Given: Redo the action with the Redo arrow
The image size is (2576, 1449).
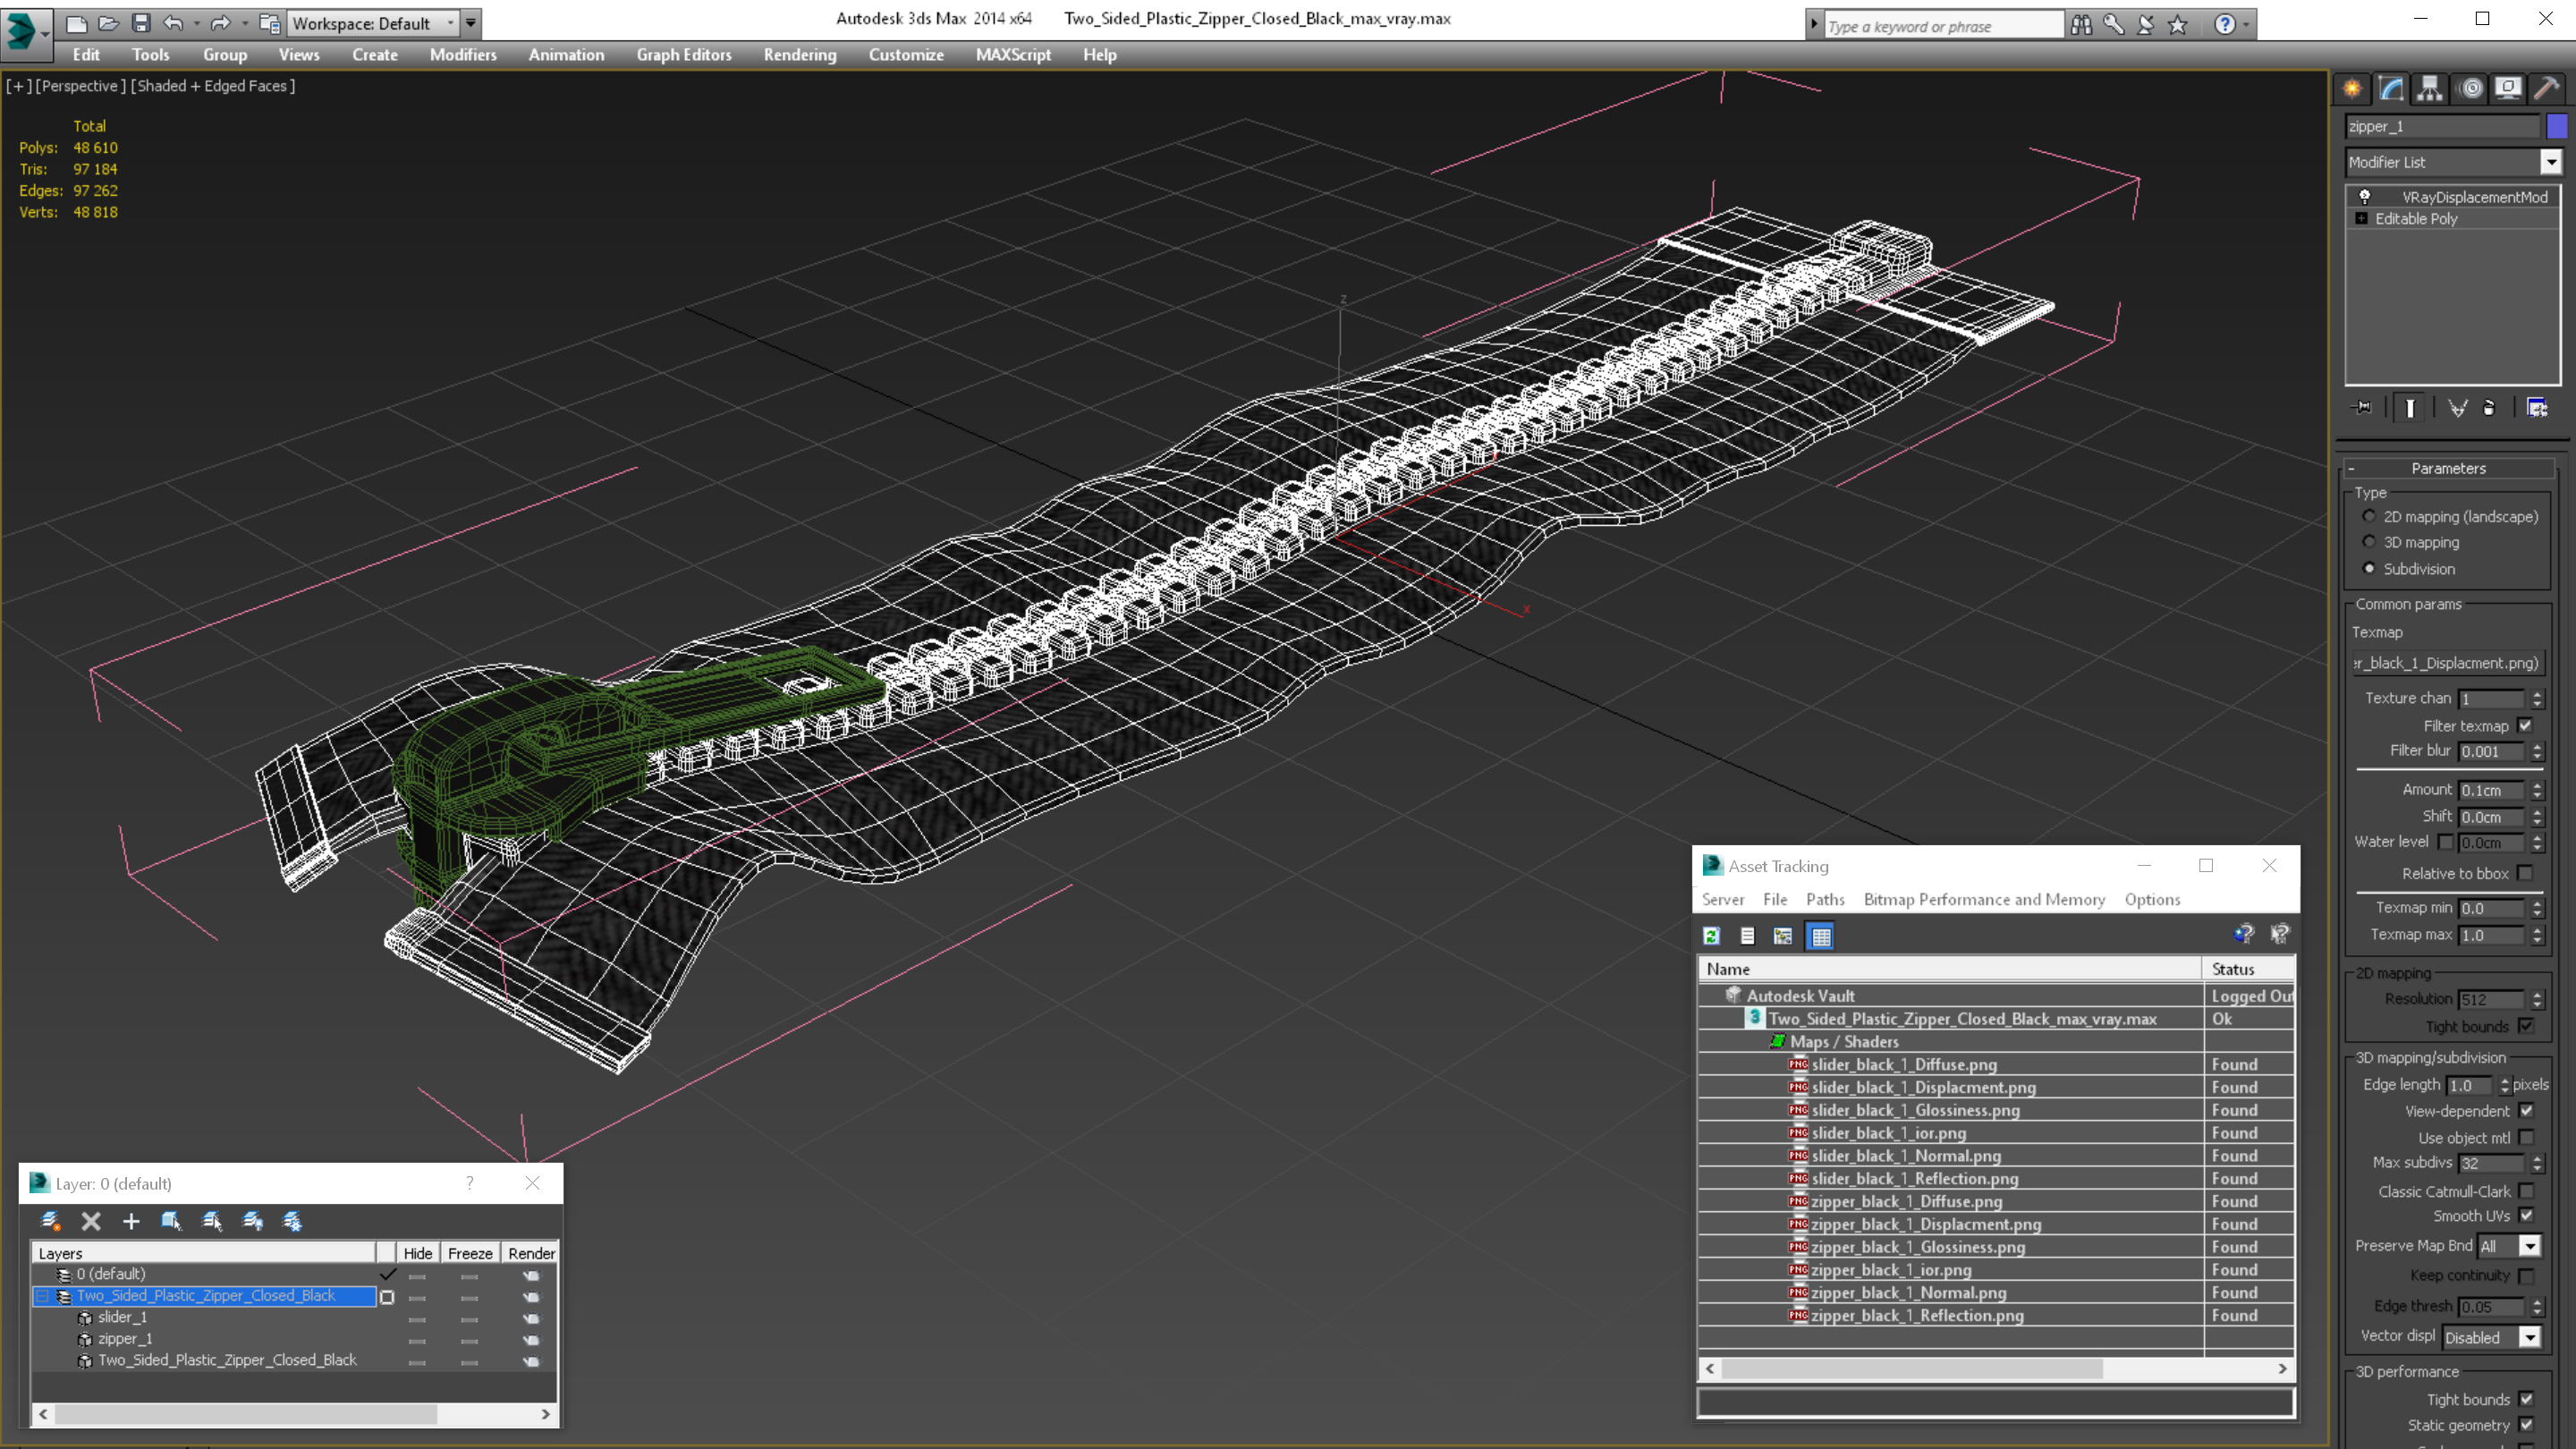Looking at the screenshot, I should click(x=220, y=23).
